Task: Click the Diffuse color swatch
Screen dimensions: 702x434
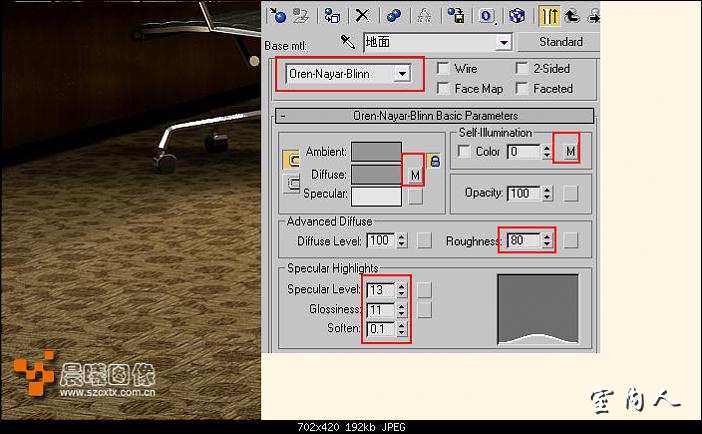Action: pyautogui.click(x=376, y=174)
